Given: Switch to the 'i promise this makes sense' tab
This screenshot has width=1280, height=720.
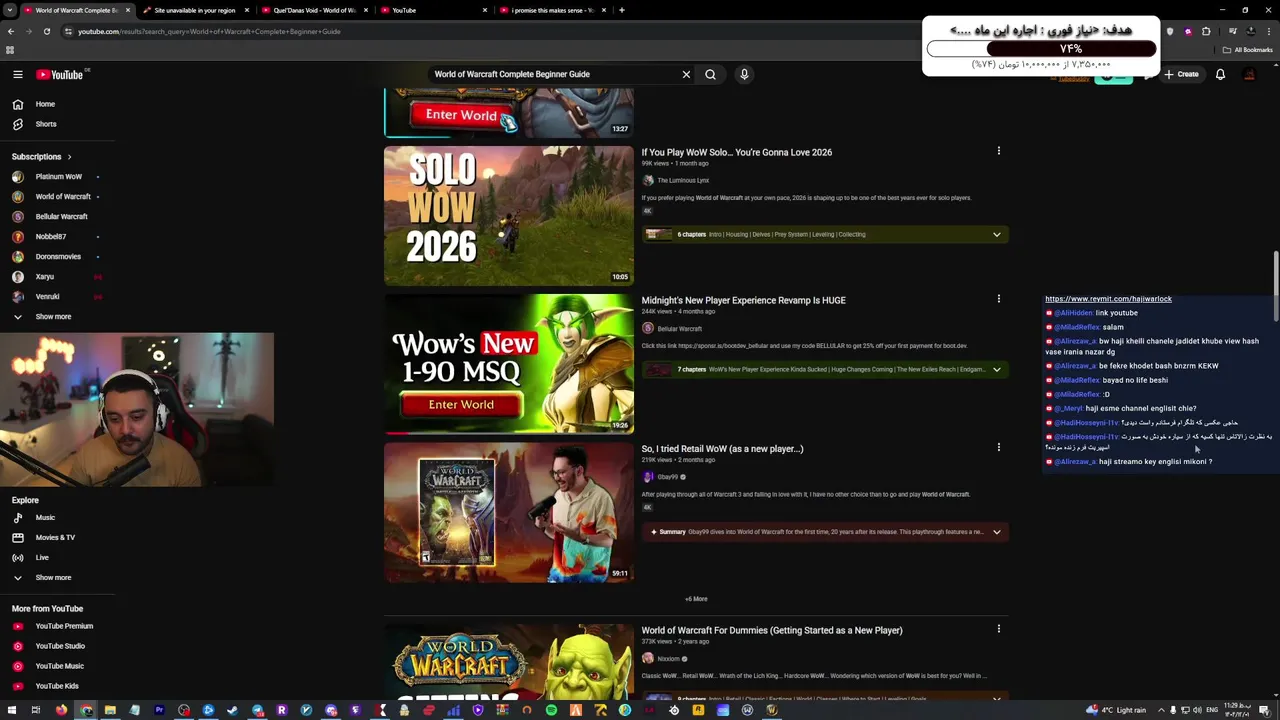Looking at the screenshot, I should 552,10.
